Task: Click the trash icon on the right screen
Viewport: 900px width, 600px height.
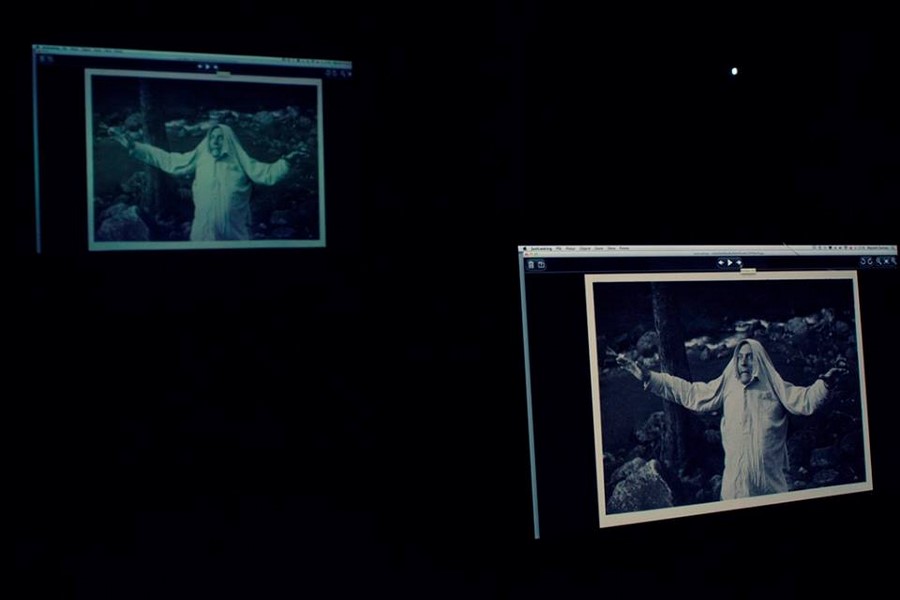Action: (531, 265)
